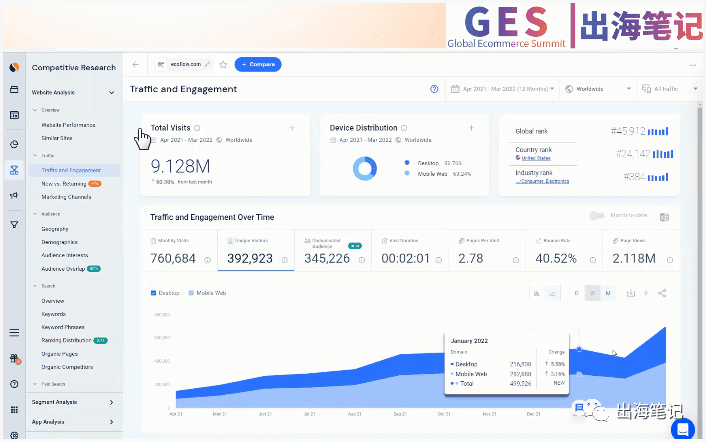Viewport: 706px width, 442px height.
Task: Open the apps grid icon in left rail
Action: click(x=14, y=410)
